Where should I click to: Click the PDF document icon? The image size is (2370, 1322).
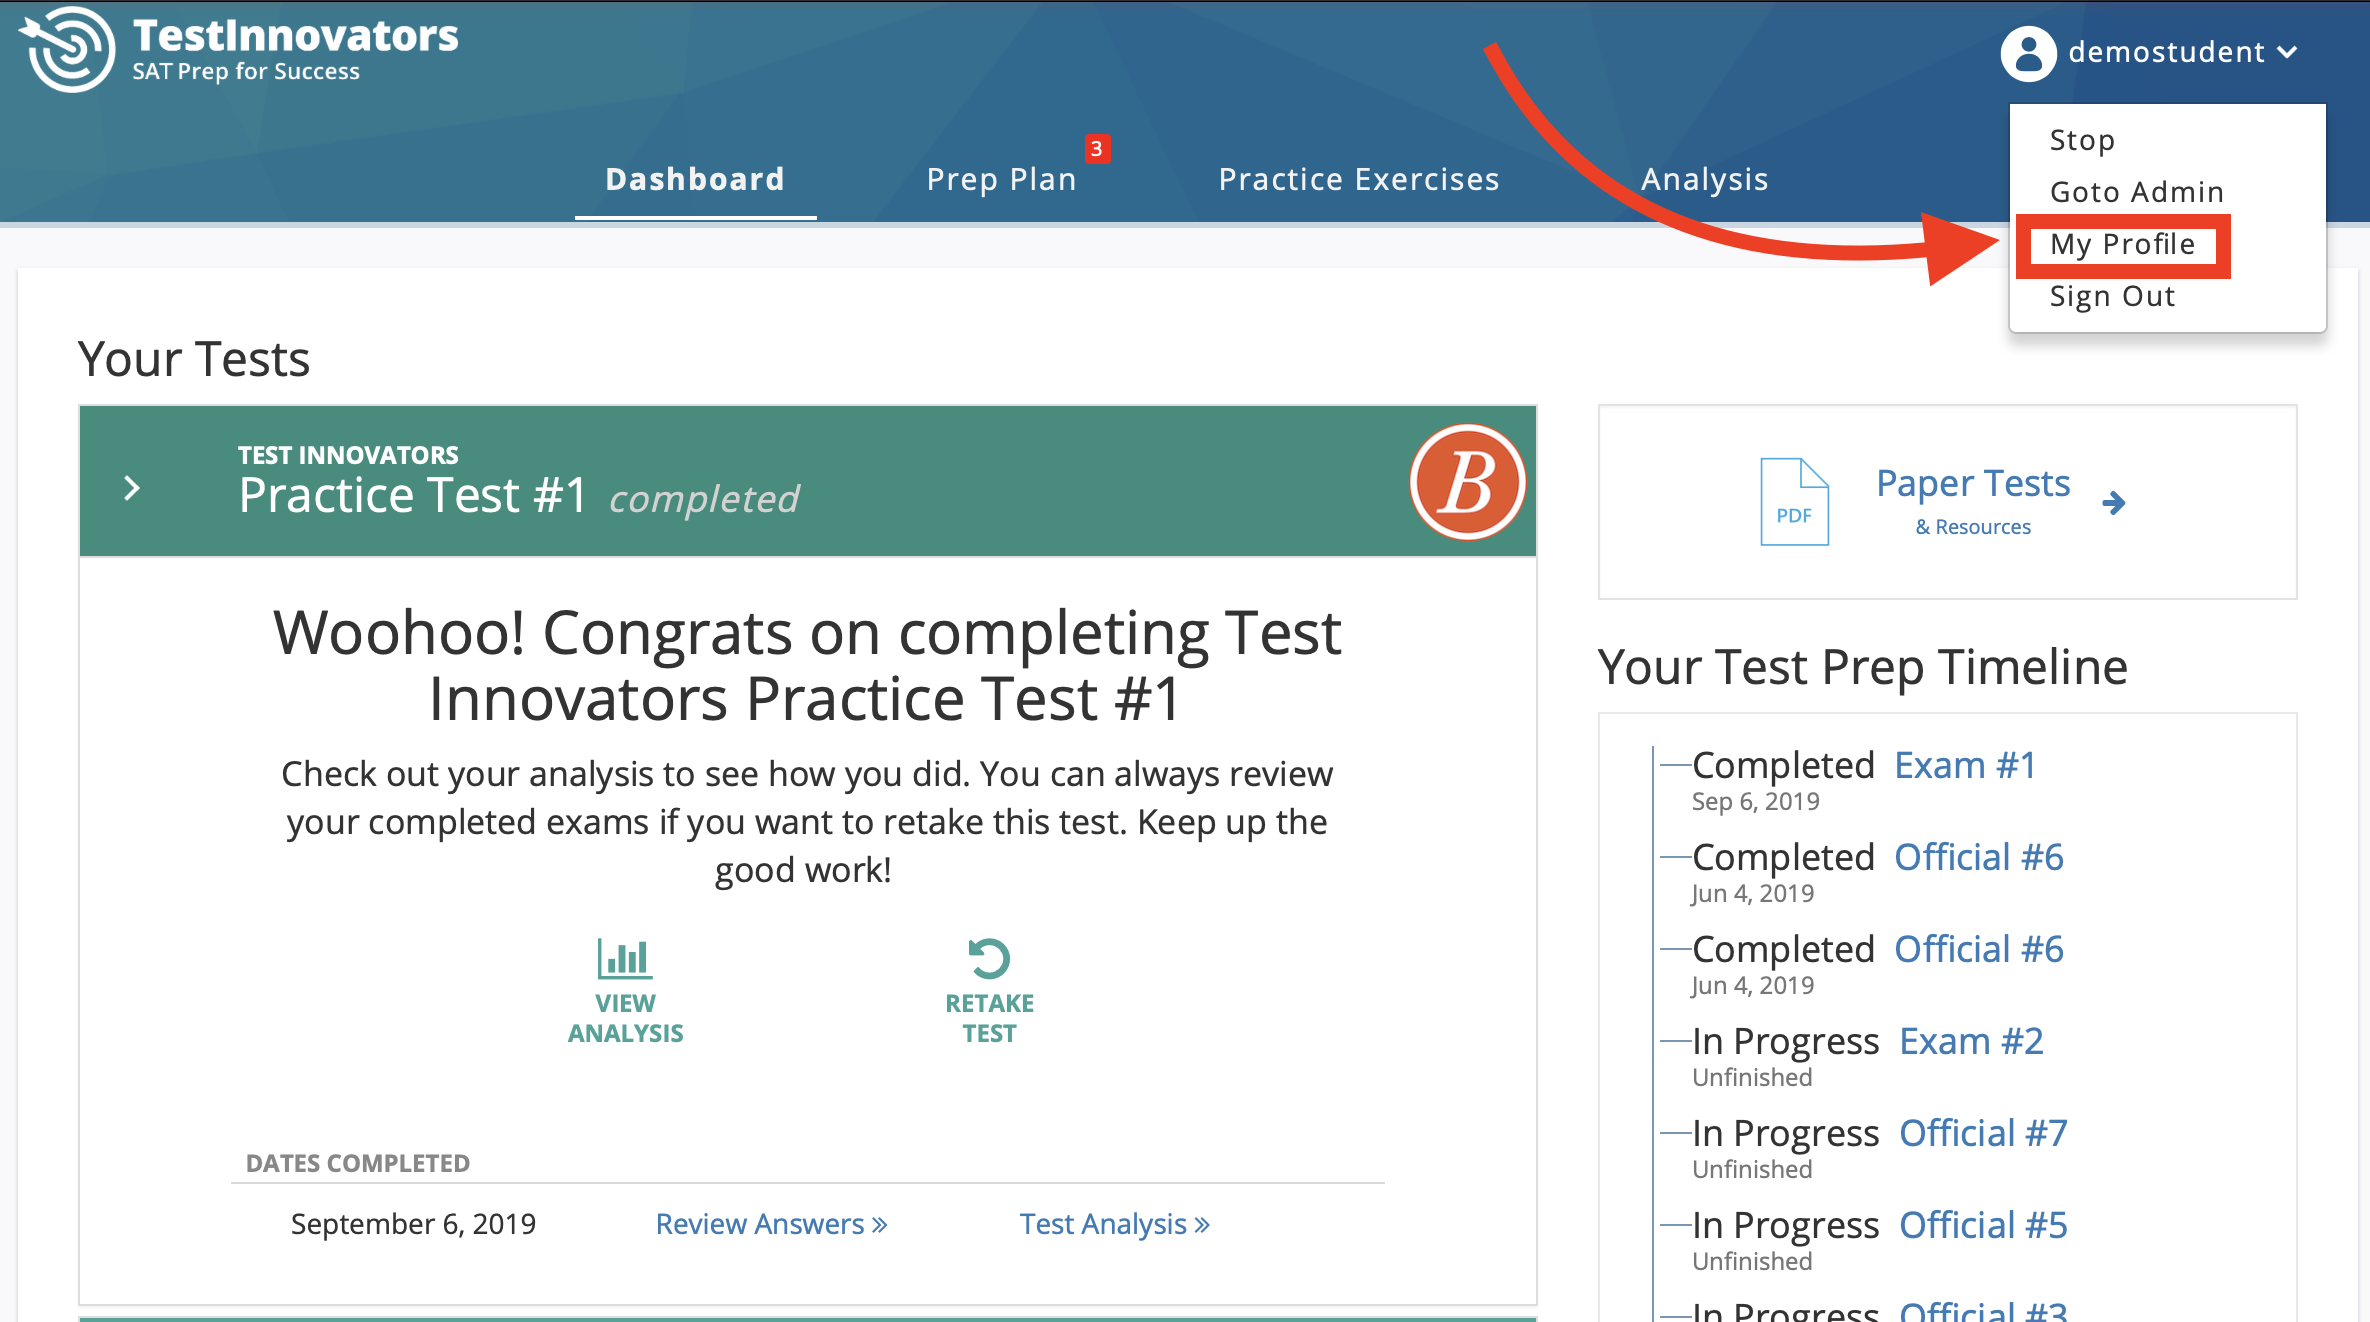(x=1794, y=502)
